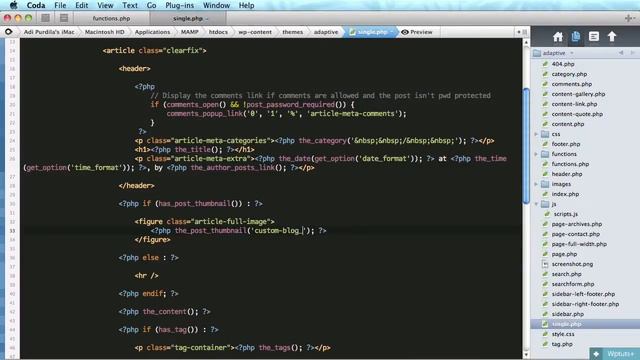Viewport: 640px width, 360px height.
Task: Expand the css folder
Action: [536, 134]
